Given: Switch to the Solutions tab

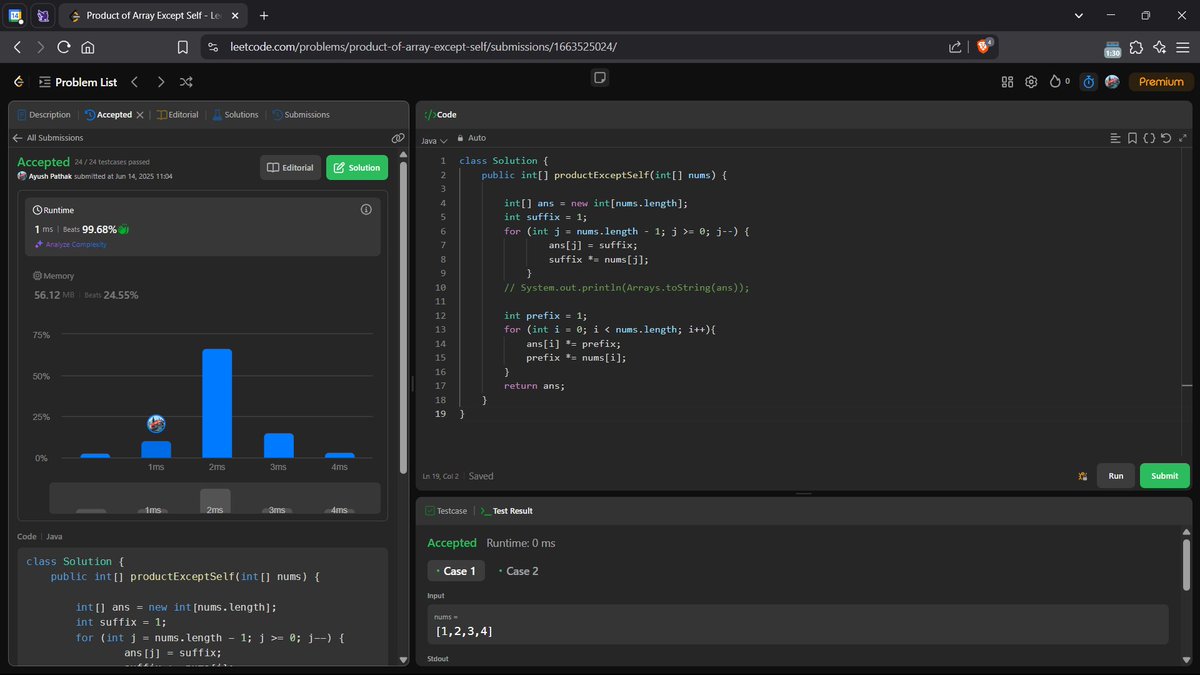Looking at the screenshot, I should click(x=235, y=115).
